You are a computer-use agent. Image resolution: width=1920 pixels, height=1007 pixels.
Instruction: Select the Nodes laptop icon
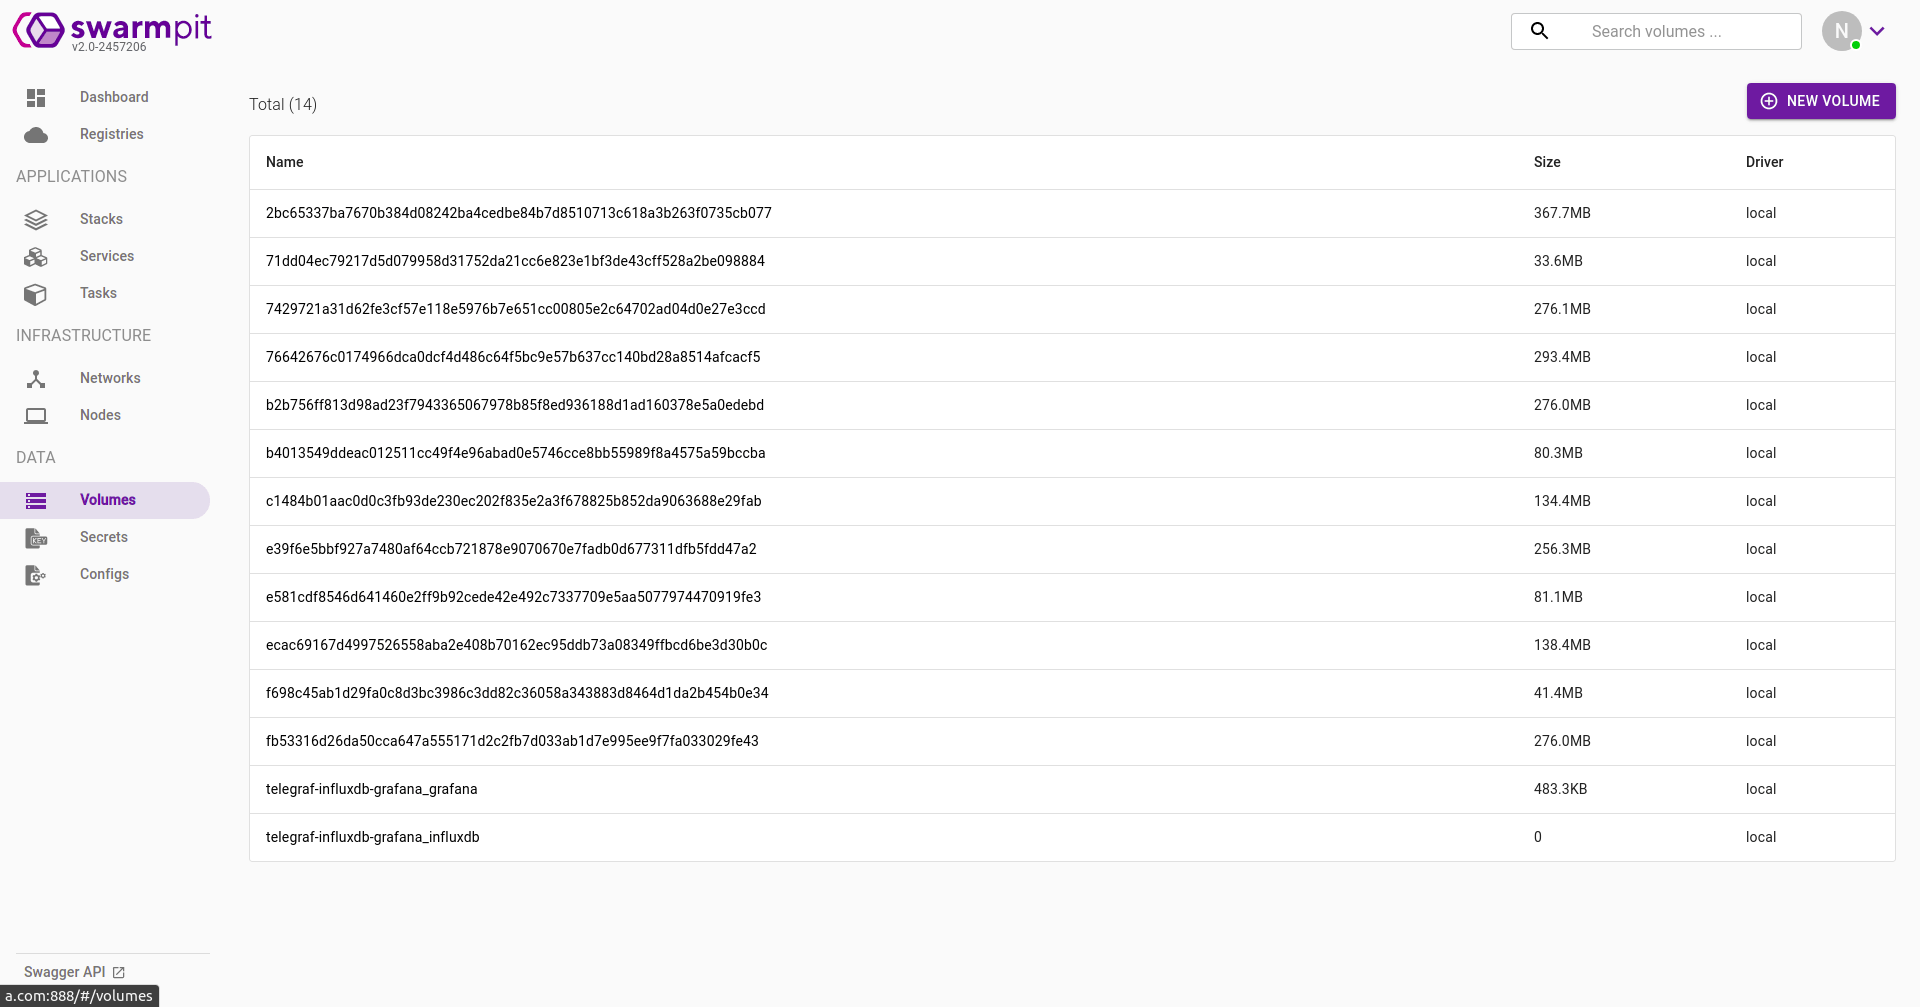36,415
